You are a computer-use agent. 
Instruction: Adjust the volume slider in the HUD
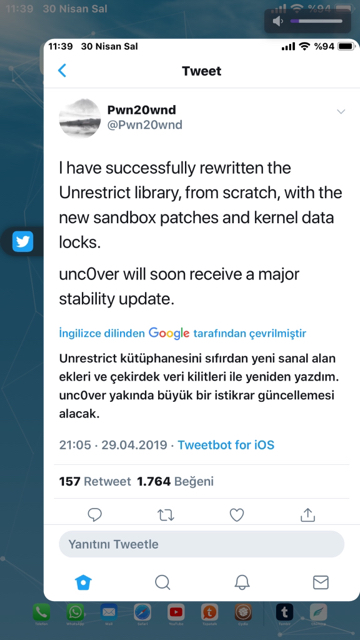317,21
